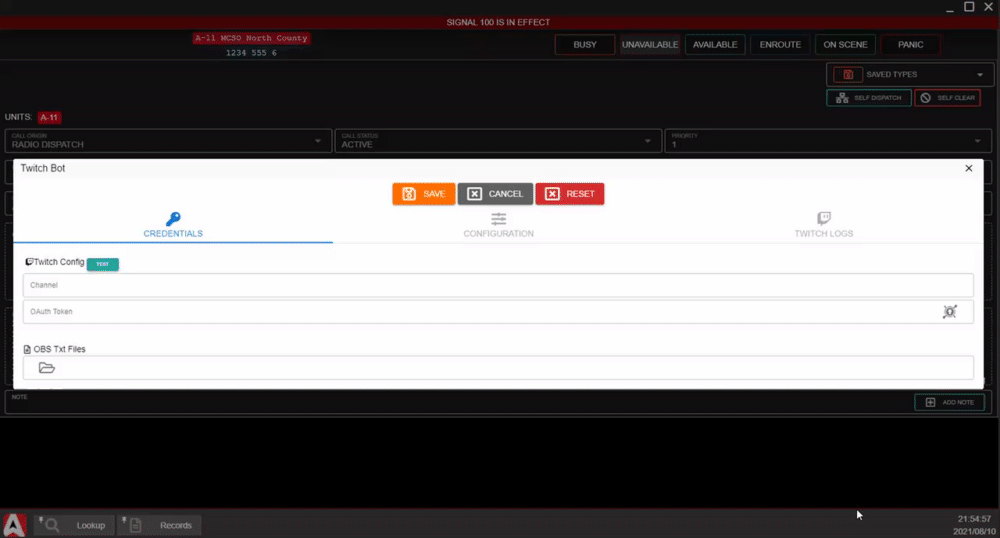Reset the Twitch Bot settings
The height and width of the screenshot is (538, 1000).
pos(570,194)
